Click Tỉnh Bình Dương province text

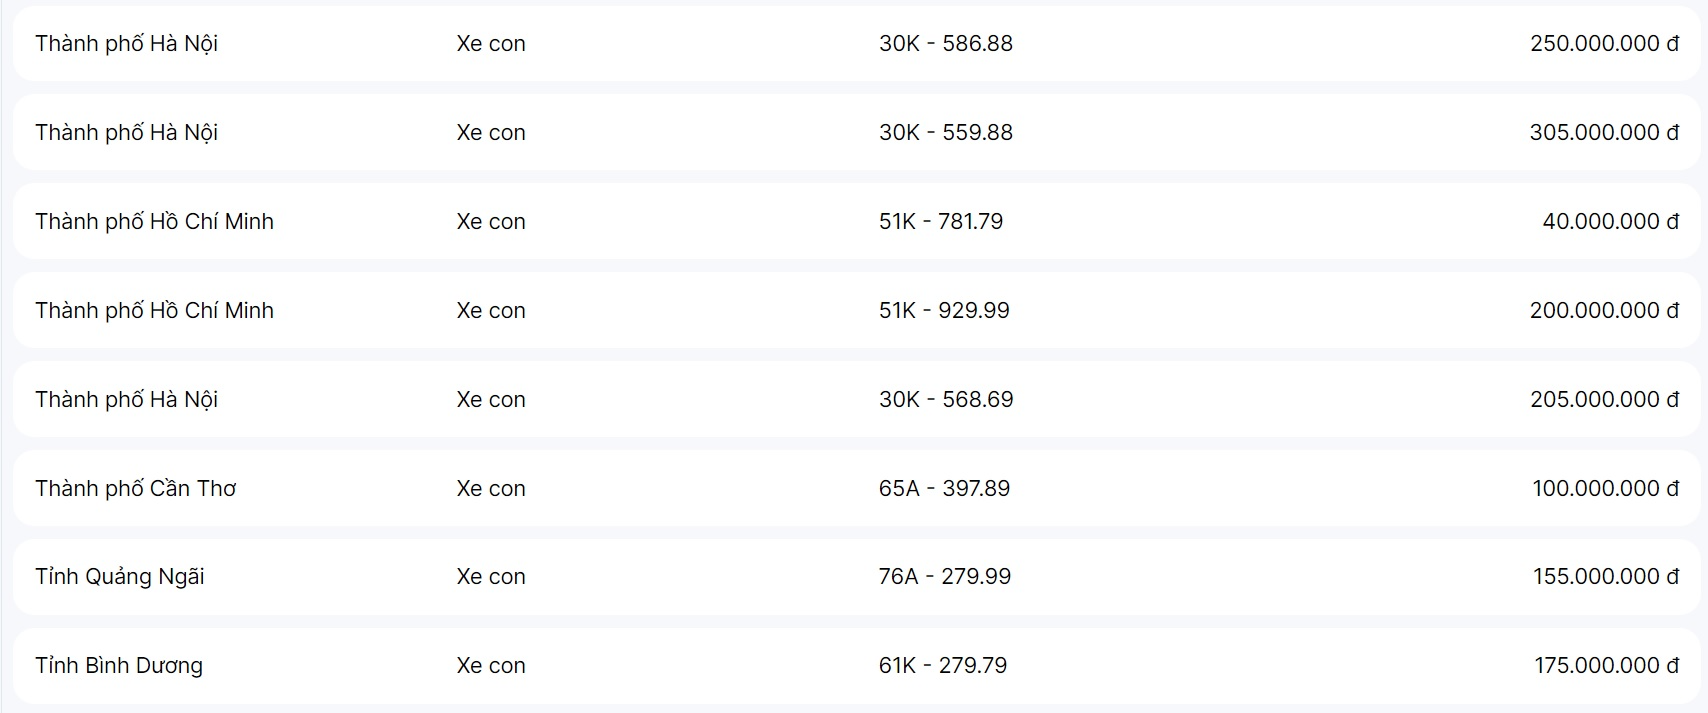pyautogui.click(x=118, y=666)
